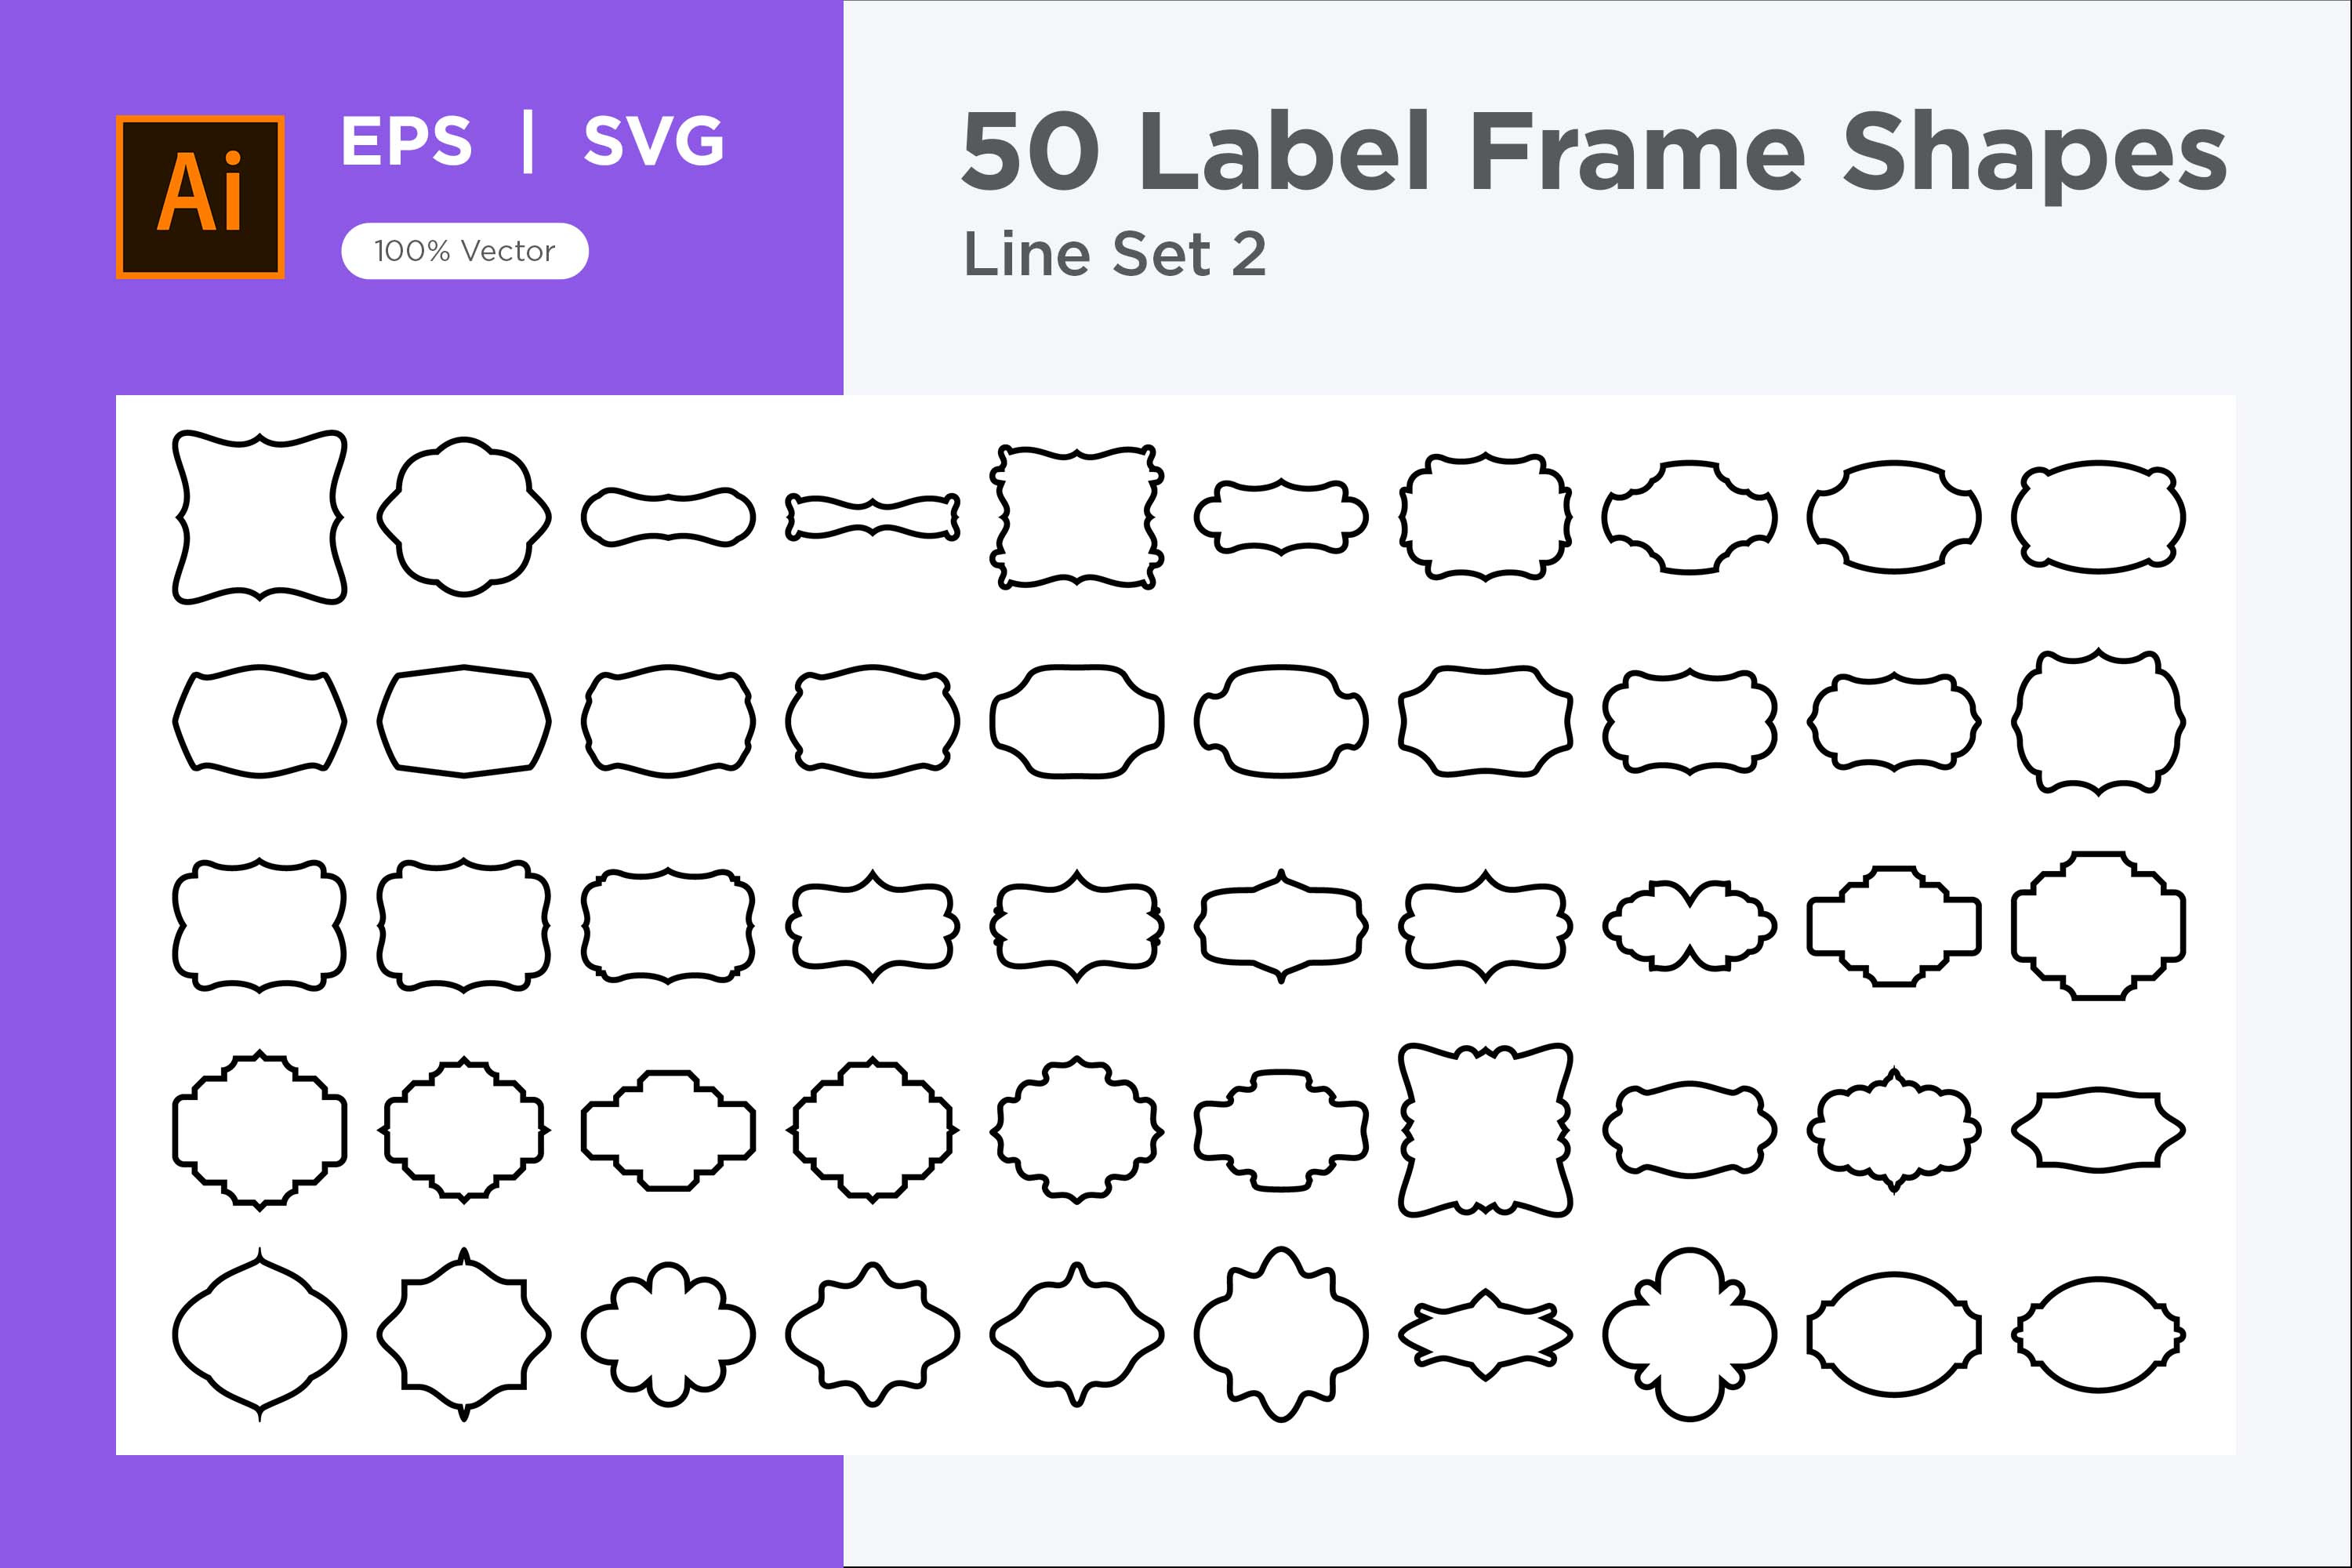Click the '50 Label Frame Shapes' title
This screenshot has width=2352, height=1568.
1593,153
